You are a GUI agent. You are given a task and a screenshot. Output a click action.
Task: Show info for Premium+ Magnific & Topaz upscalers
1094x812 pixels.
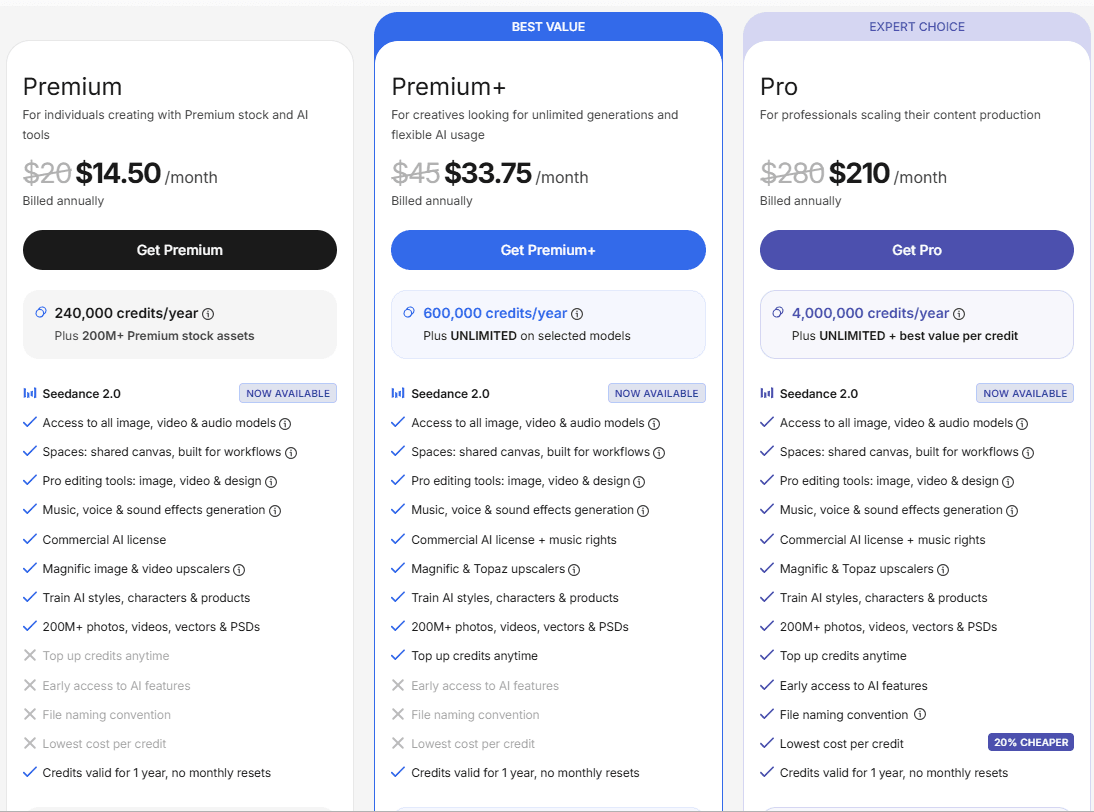point(574,570)
